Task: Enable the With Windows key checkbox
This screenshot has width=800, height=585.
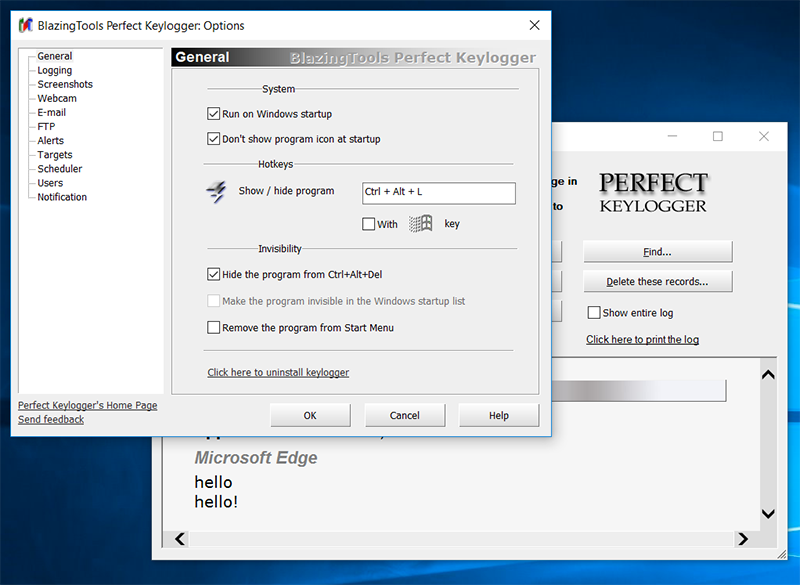Action: [368, 224]
